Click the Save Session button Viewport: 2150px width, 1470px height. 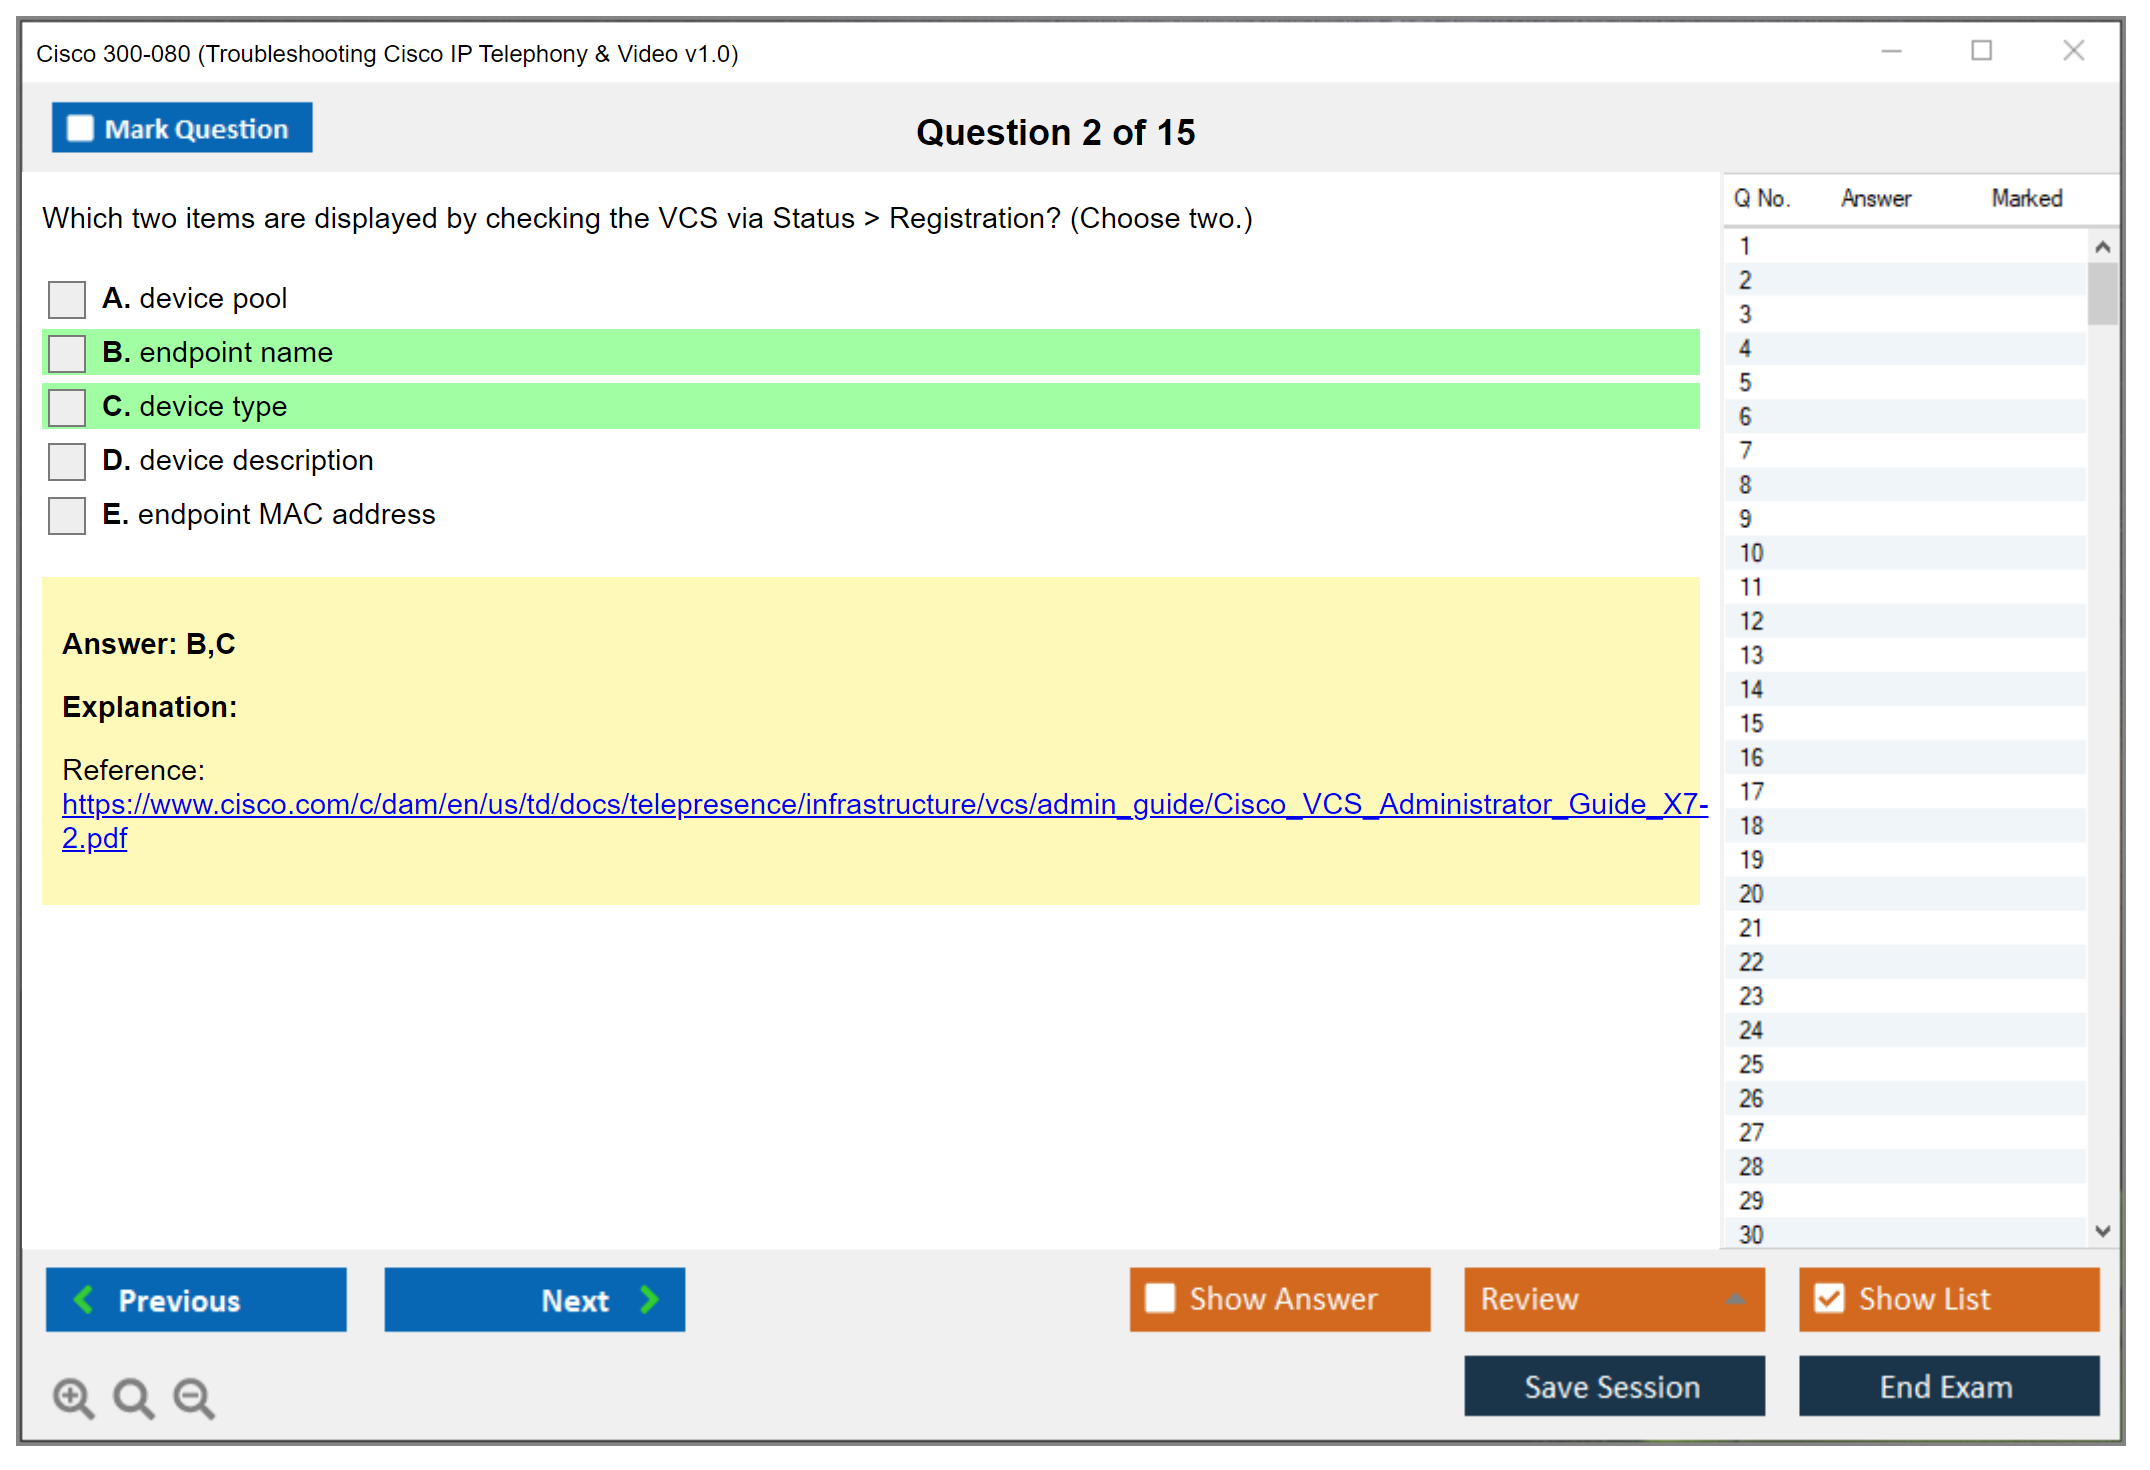1613,1386
